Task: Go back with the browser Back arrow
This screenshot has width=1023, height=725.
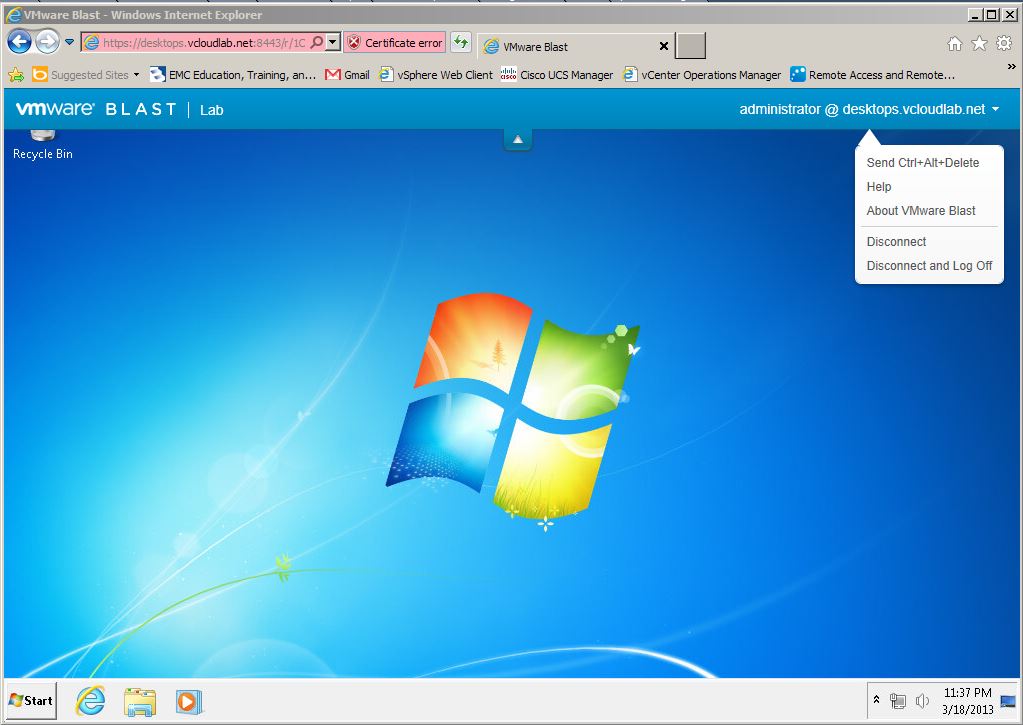Action: [x=19, y=42]
